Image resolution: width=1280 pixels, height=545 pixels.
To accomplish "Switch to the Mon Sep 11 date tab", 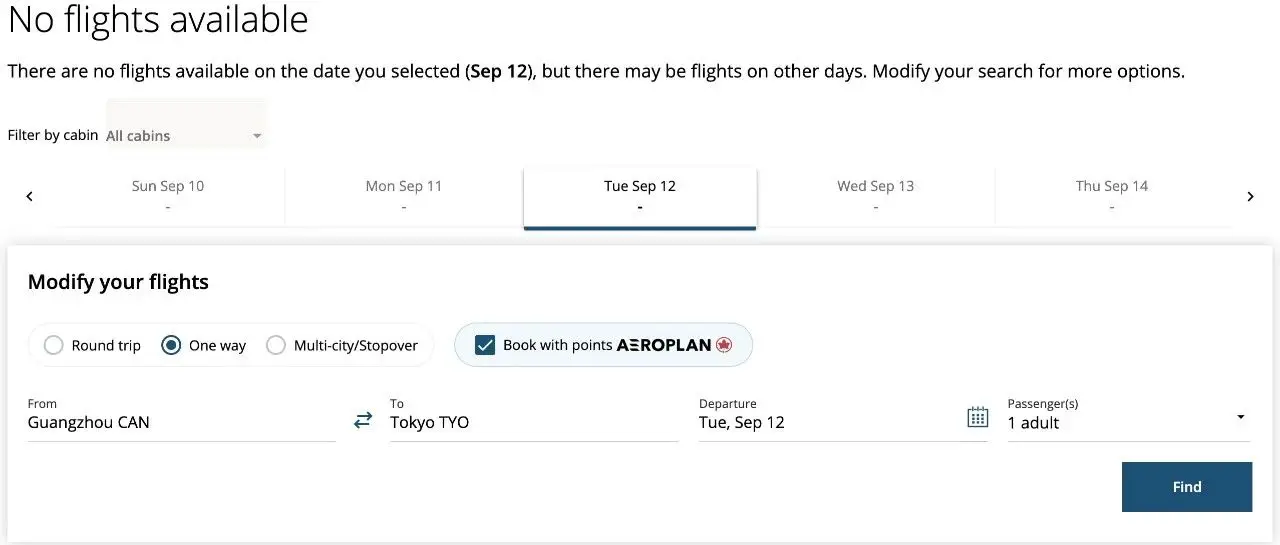I will (404, 196).
